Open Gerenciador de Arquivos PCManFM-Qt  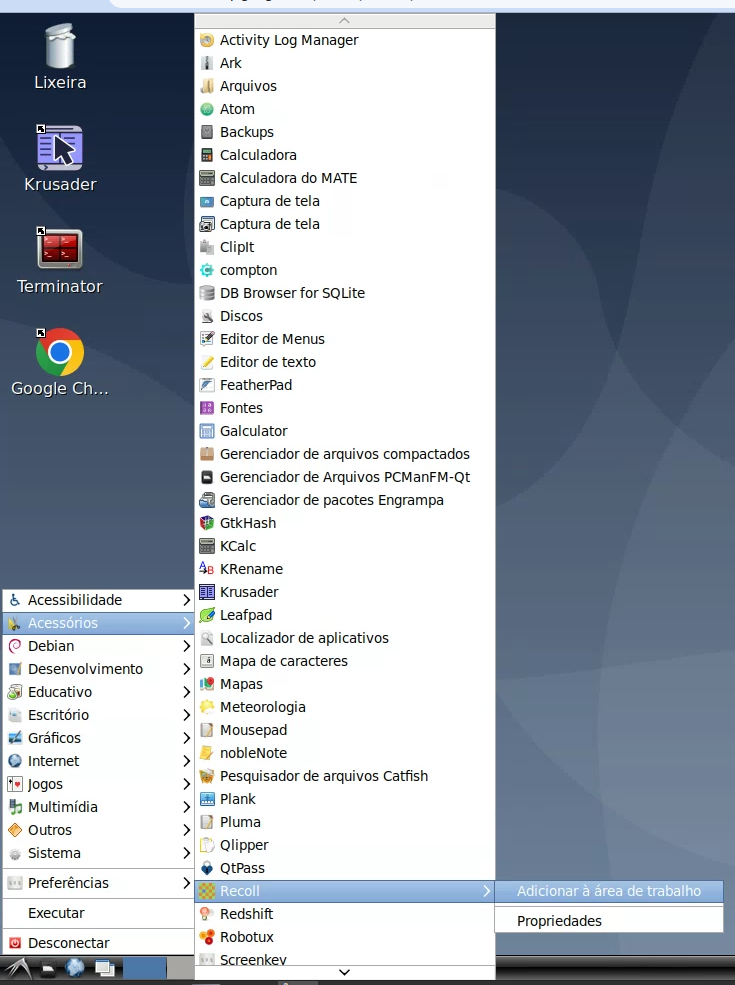pyautogui.click(x=345, y=477)
